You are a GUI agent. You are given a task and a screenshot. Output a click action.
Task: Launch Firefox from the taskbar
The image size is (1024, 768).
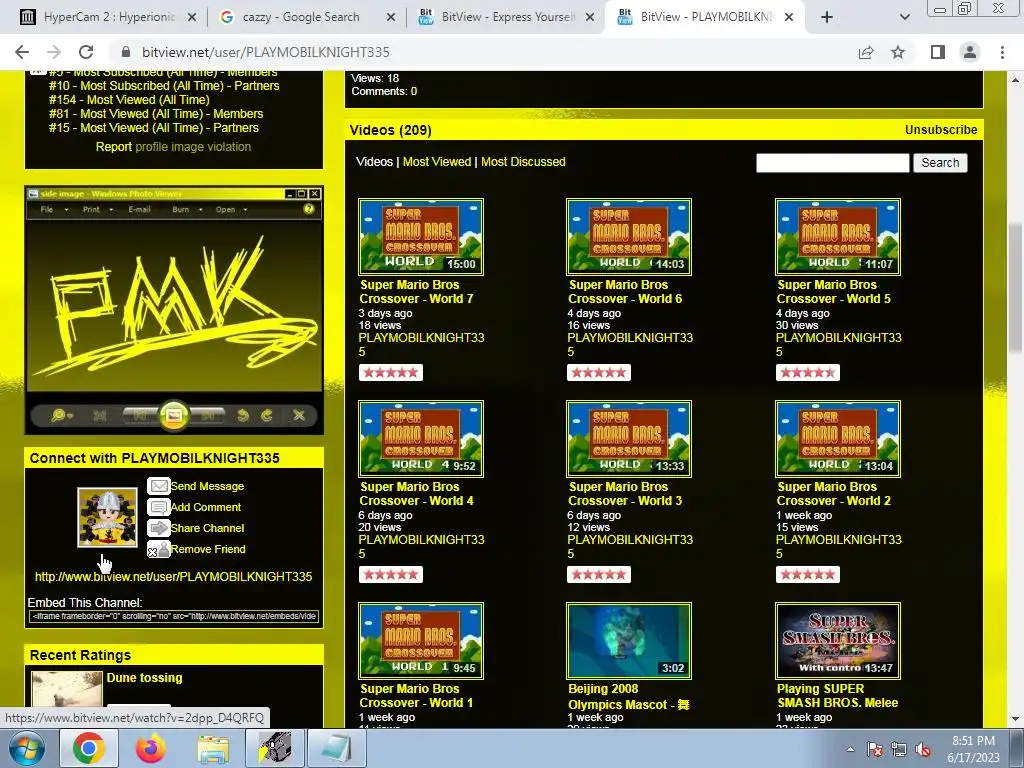pyautogui.click(x=150, y=748)
